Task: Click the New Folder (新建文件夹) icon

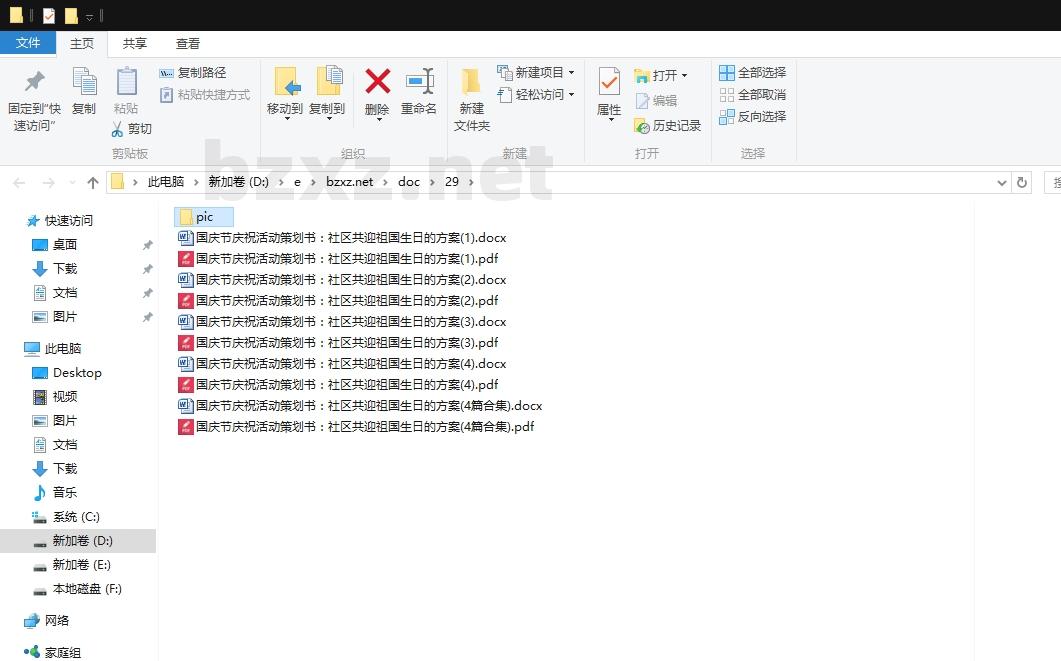Action: (471, 83)
